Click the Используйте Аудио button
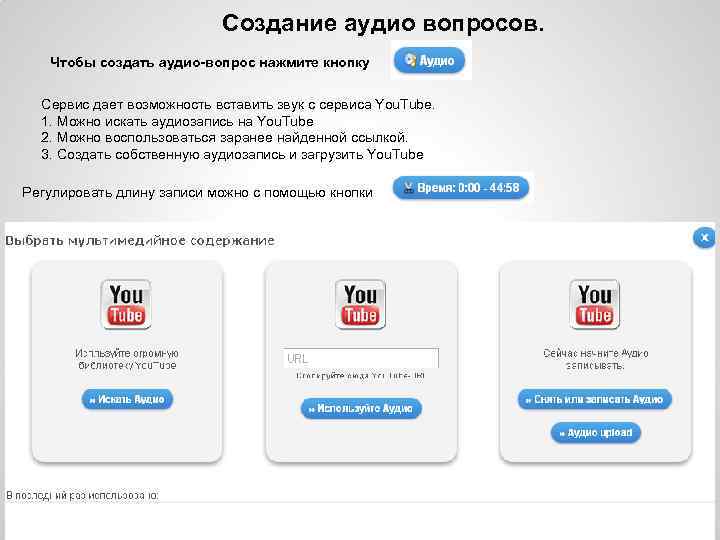720x540 pixels. 361,408
